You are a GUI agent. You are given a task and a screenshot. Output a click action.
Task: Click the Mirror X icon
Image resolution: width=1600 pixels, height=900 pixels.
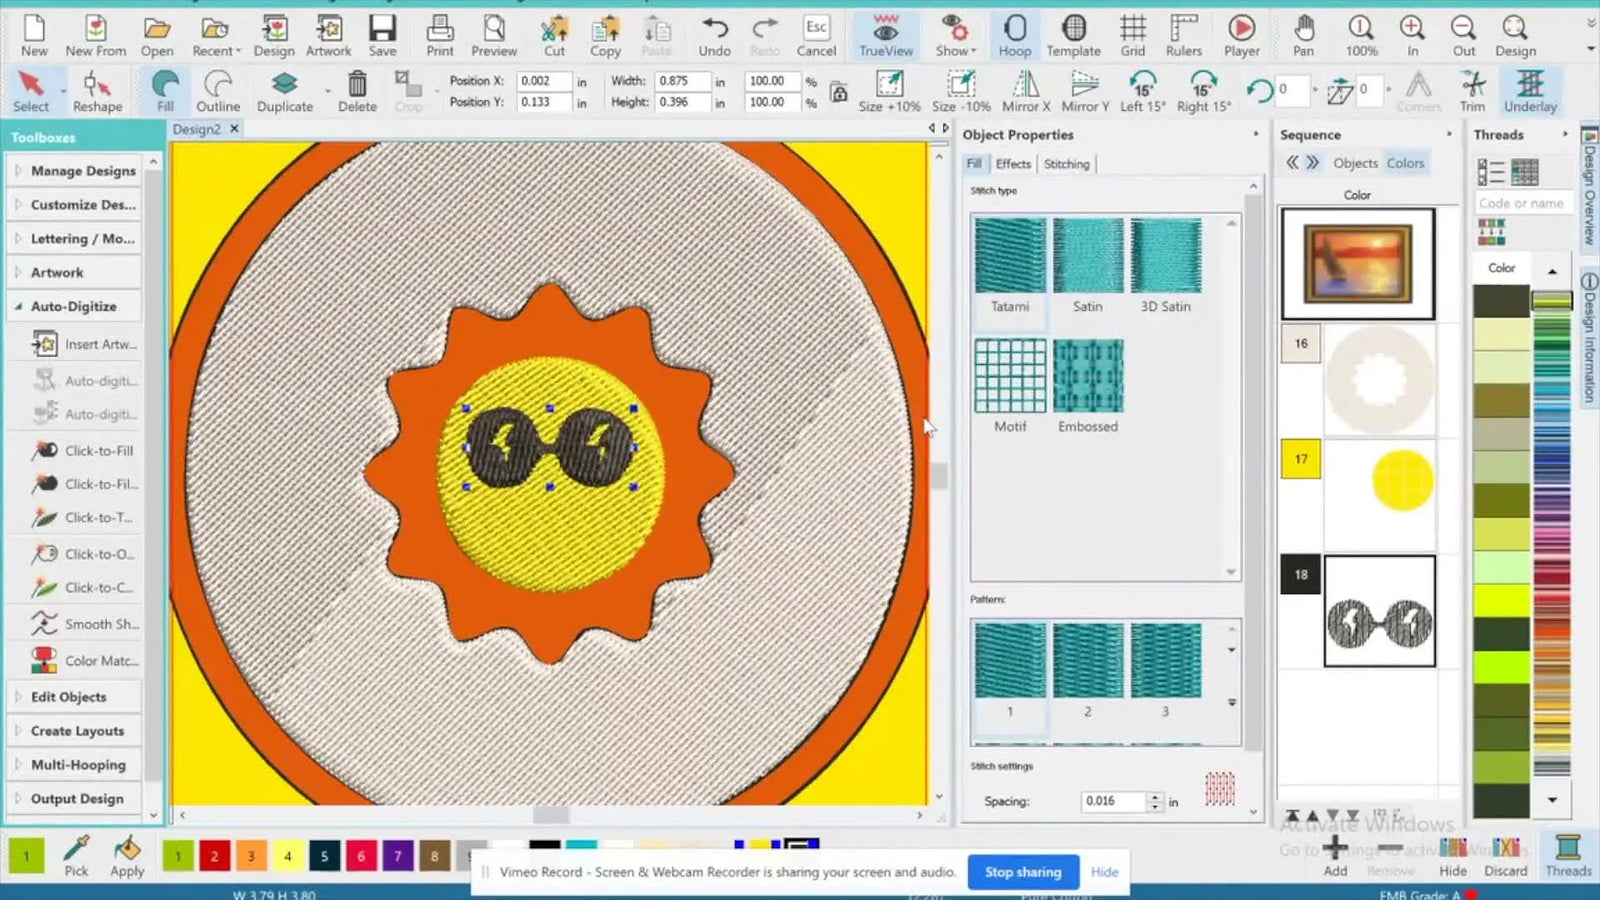pos(1024,88)
